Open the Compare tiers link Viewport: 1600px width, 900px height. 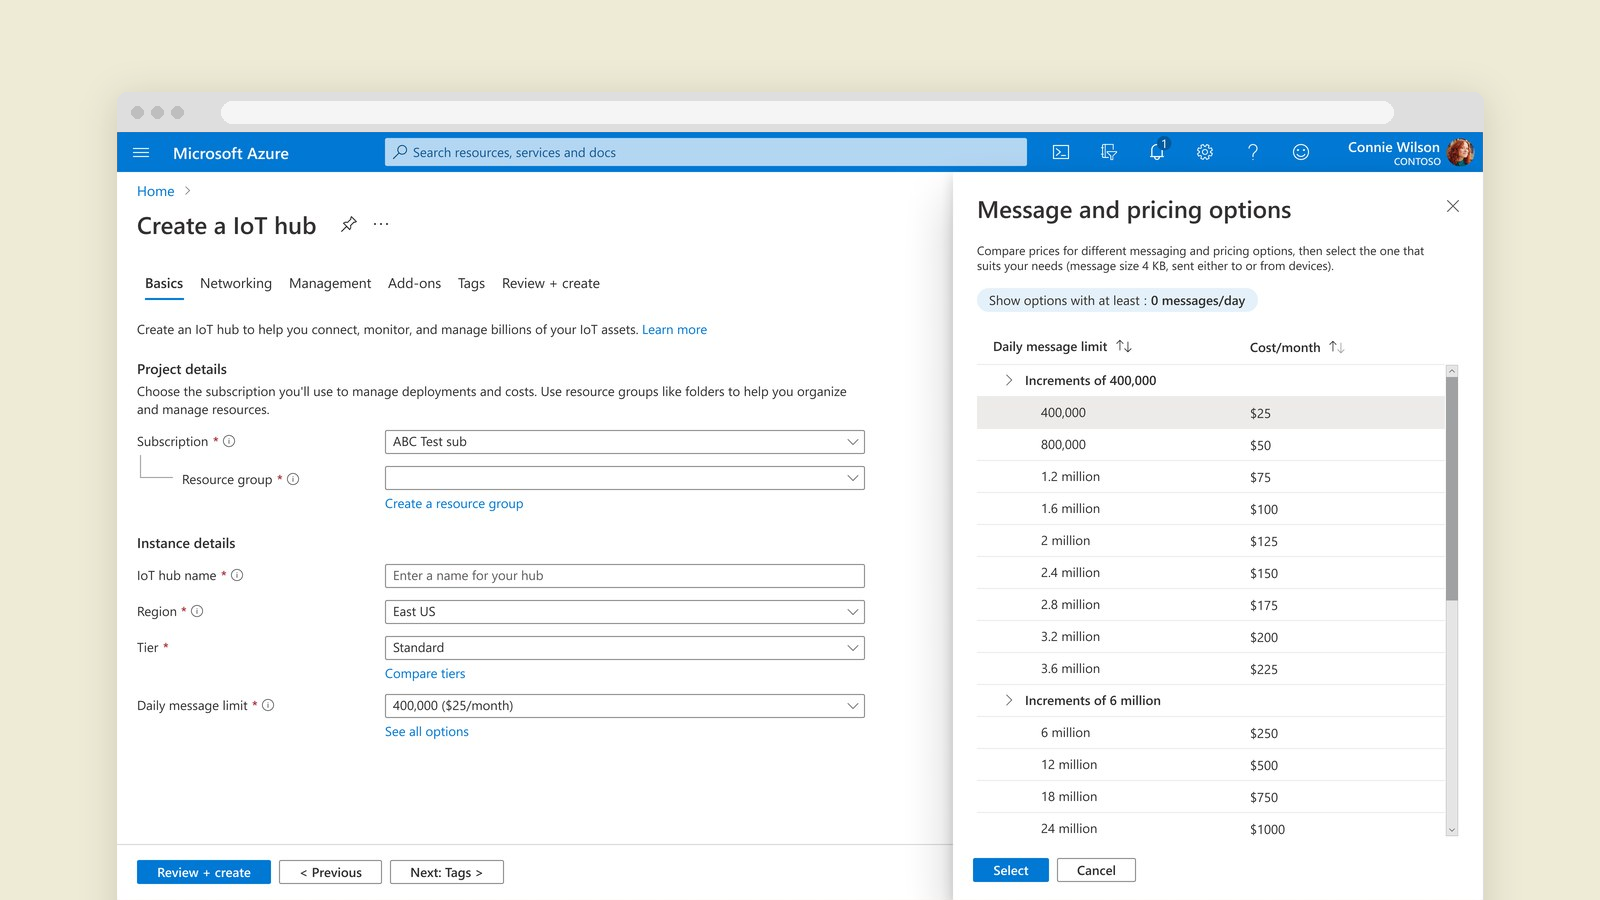coord(425,673)
